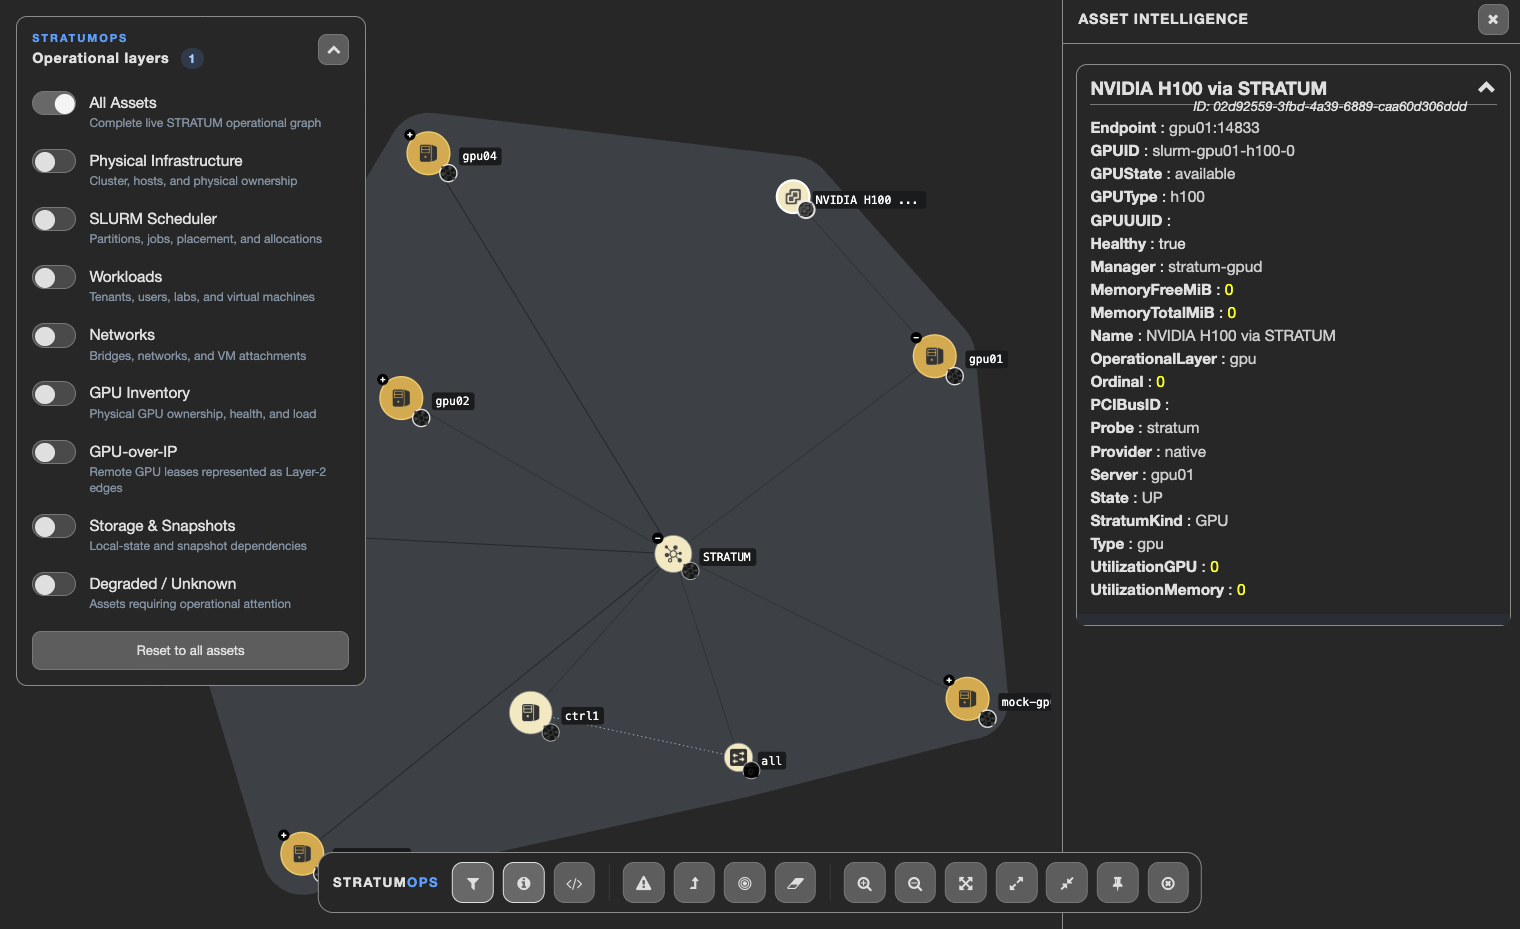Viewport: 1520px width, 929px height.
Task: Click the Manager value stratum-gpud
Action: click(x=1215, y=267)
